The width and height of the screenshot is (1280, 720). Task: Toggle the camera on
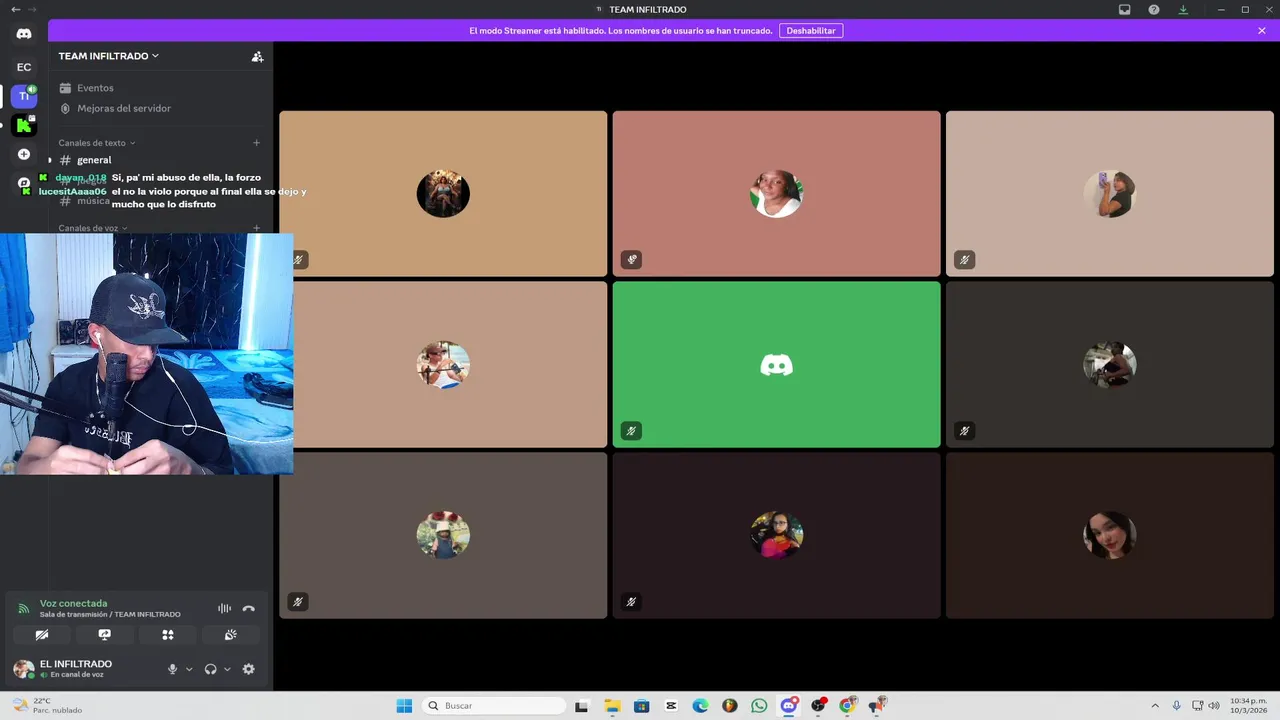coord(41,635)
